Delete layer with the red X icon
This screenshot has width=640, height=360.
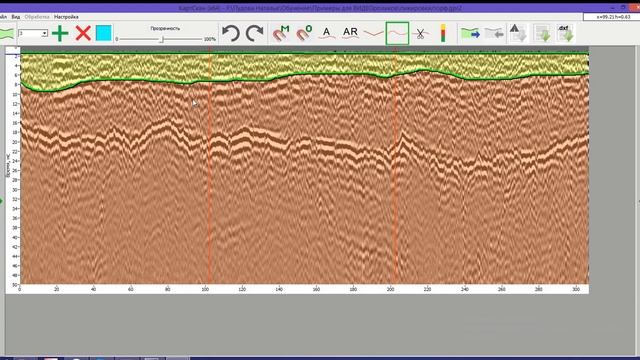[83, 33]
